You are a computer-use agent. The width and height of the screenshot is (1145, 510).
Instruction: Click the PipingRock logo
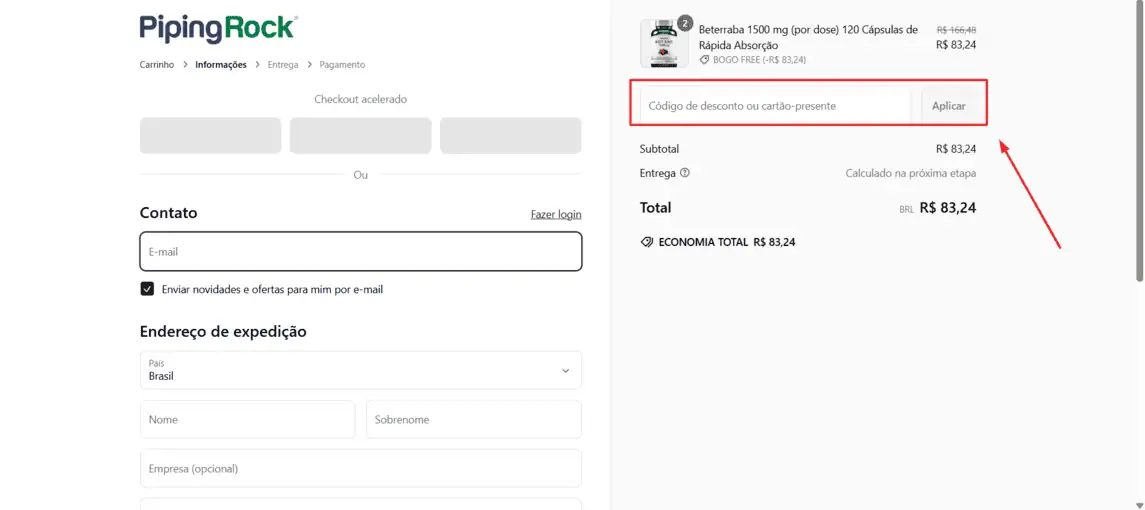tap(218, 28)
